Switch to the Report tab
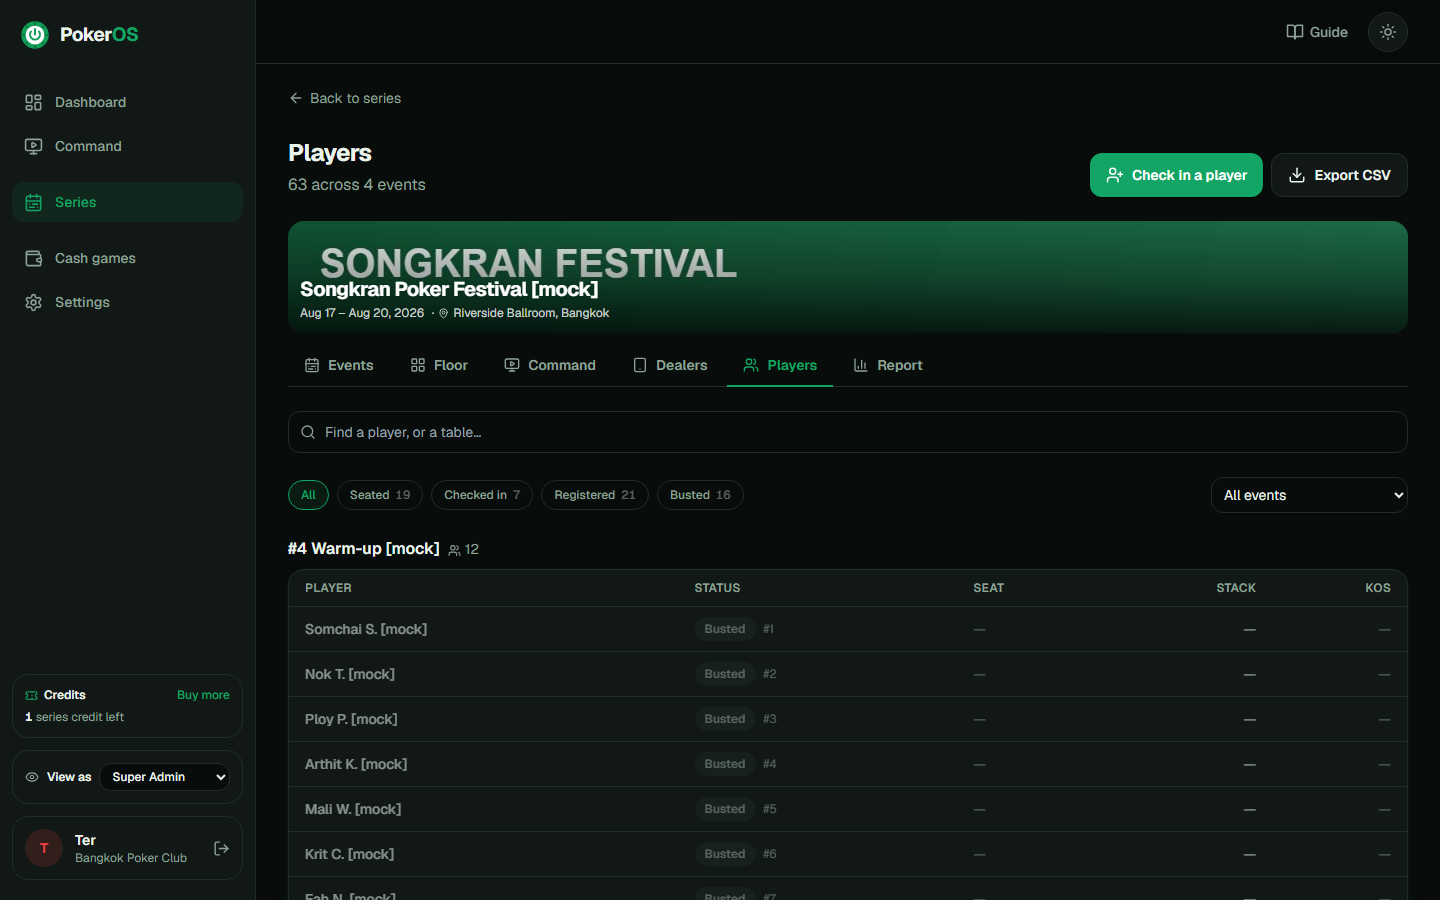The image size is (1440, 900). pyautogui.click(x=888, y=365)
